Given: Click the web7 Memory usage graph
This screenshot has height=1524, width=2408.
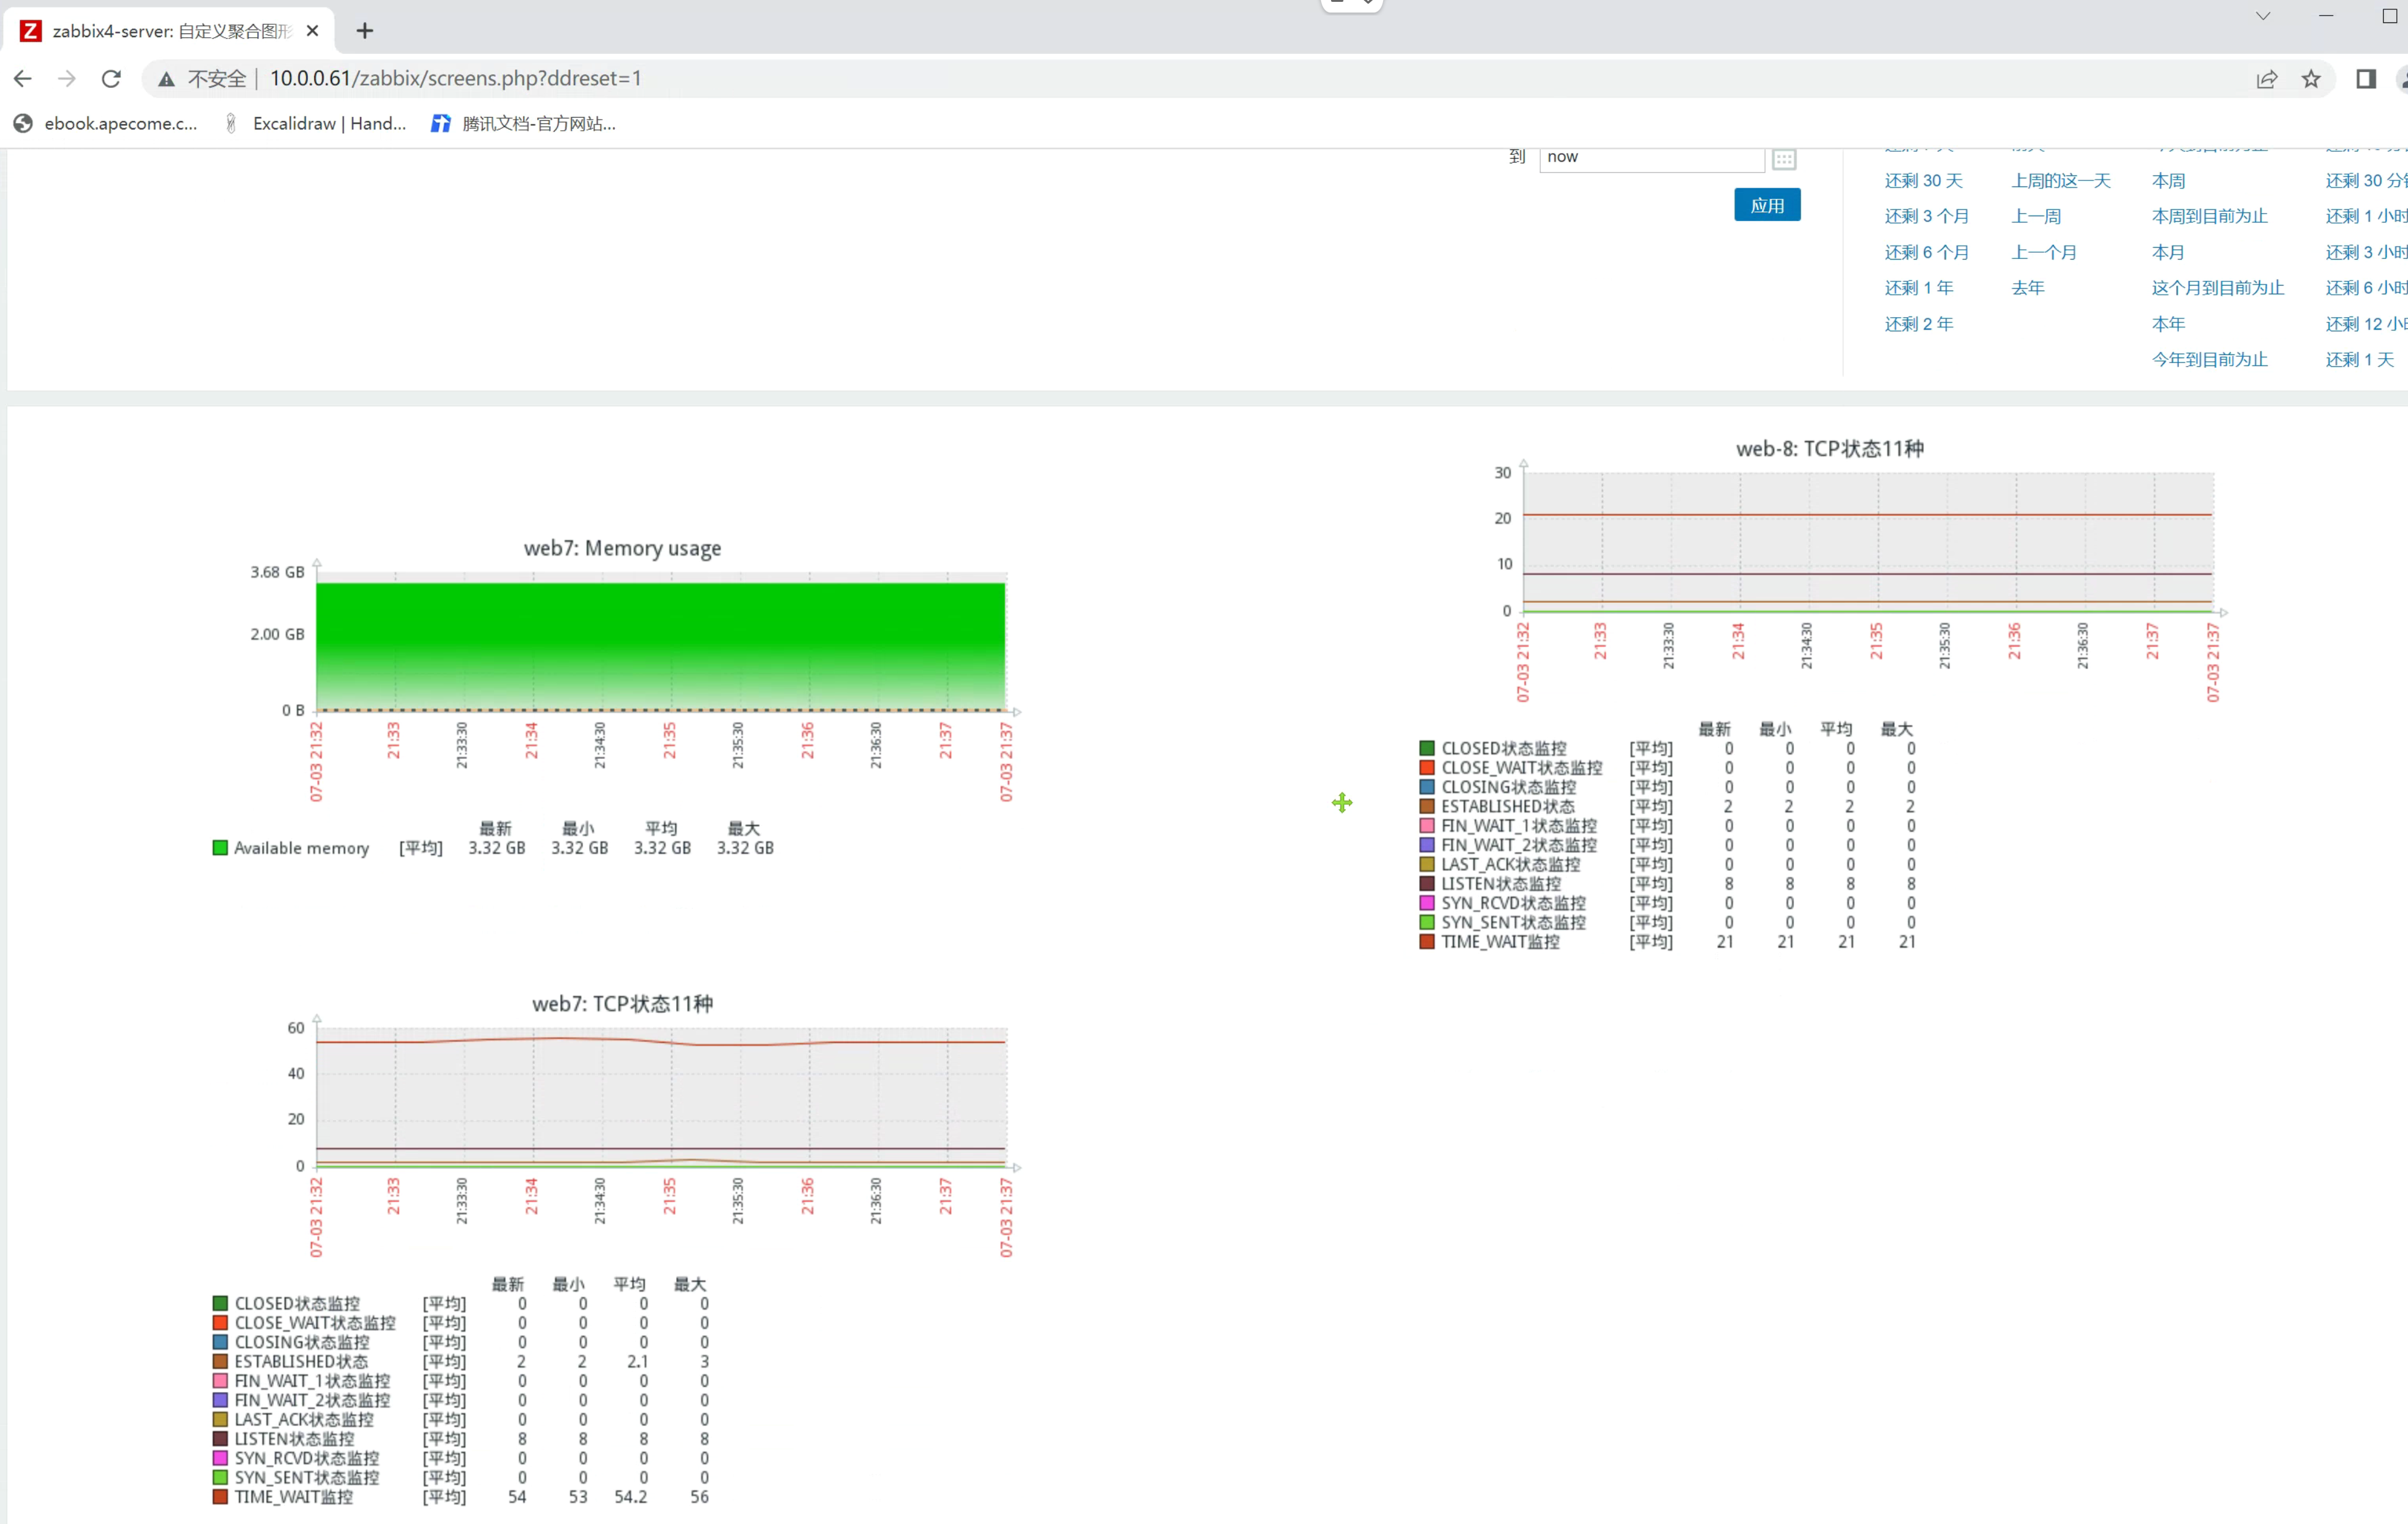Looking at the screenshot, I should [x=660, y=645].
